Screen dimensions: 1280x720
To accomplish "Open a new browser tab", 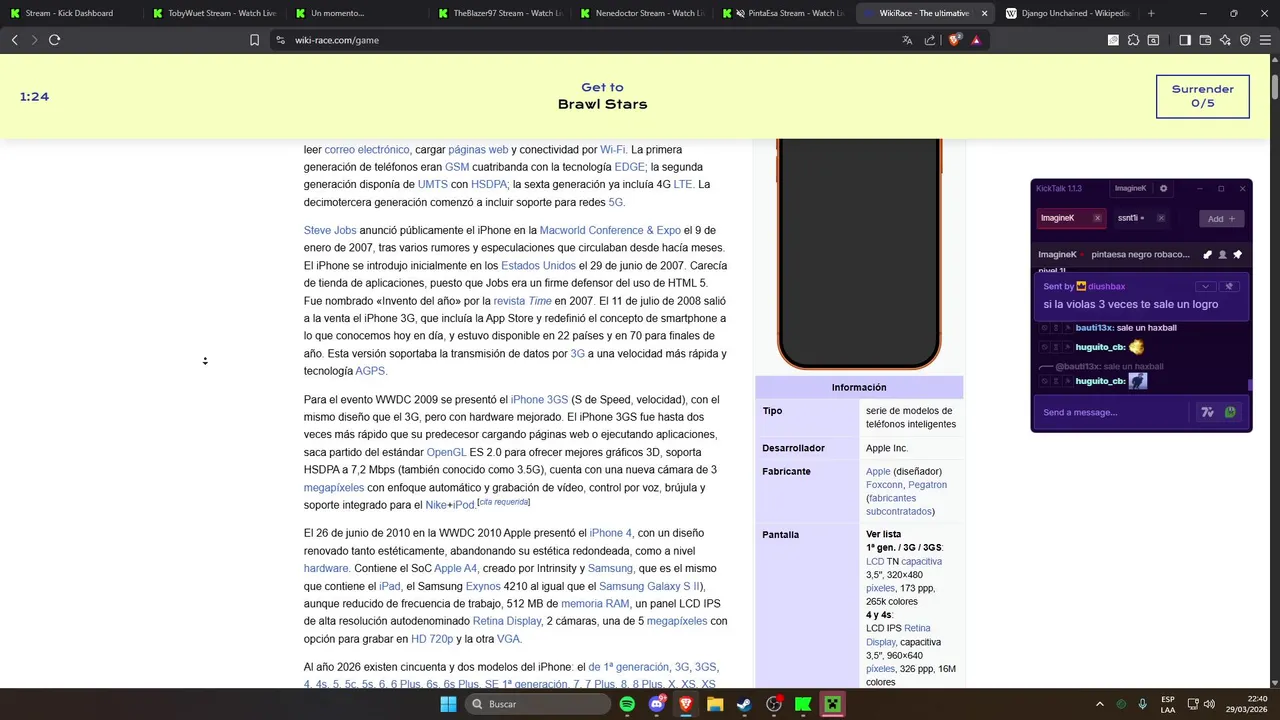I will tap(1151, 13).
